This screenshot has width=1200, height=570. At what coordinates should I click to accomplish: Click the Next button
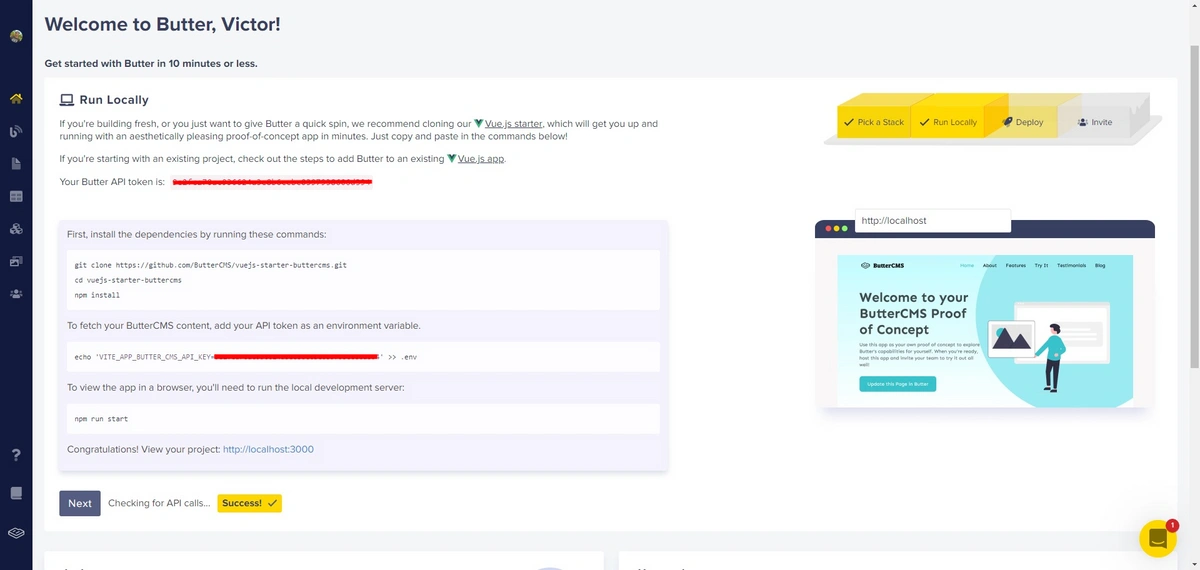pyautogui.click(x=80, y=503)
